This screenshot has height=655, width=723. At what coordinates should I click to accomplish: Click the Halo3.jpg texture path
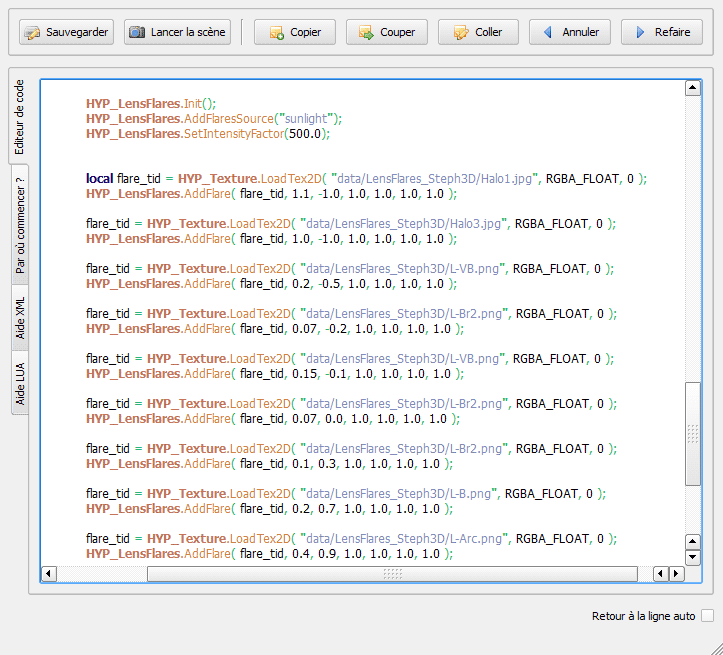[404, 224]
